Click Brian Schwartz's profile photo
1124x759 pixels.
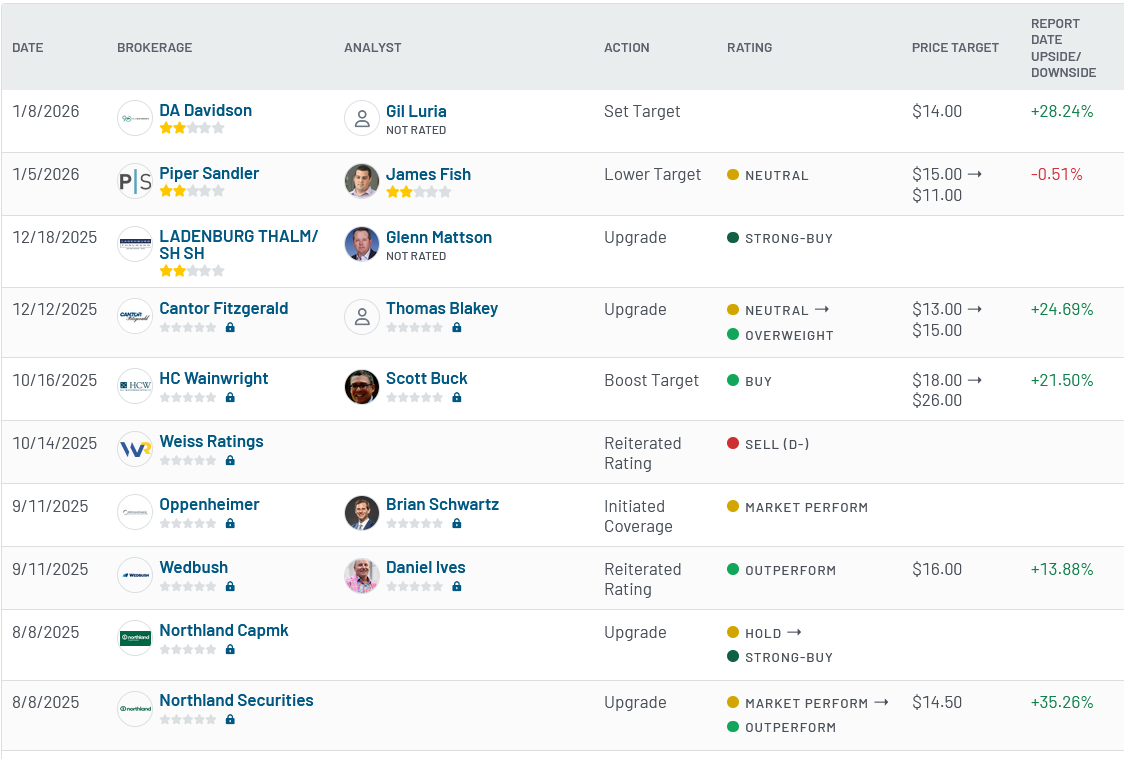pos(362,513)
